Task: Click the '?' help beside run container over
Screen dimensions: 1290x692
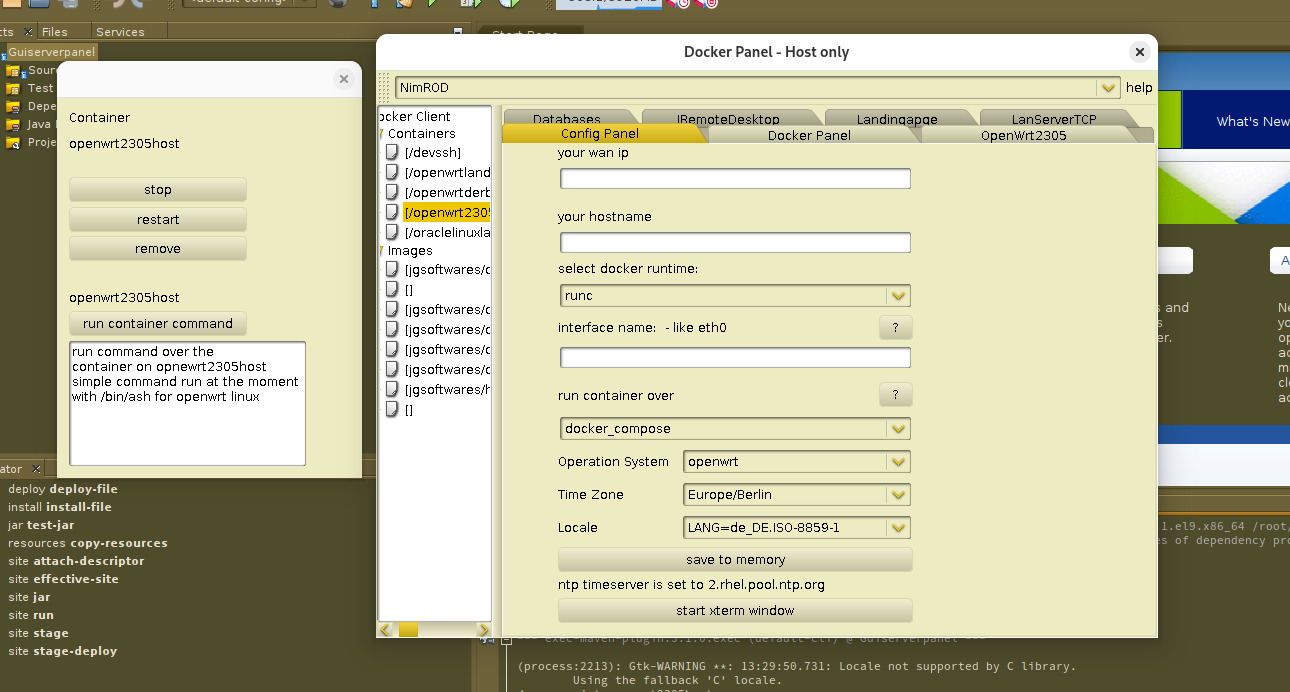Action: (x=895, y=395)
